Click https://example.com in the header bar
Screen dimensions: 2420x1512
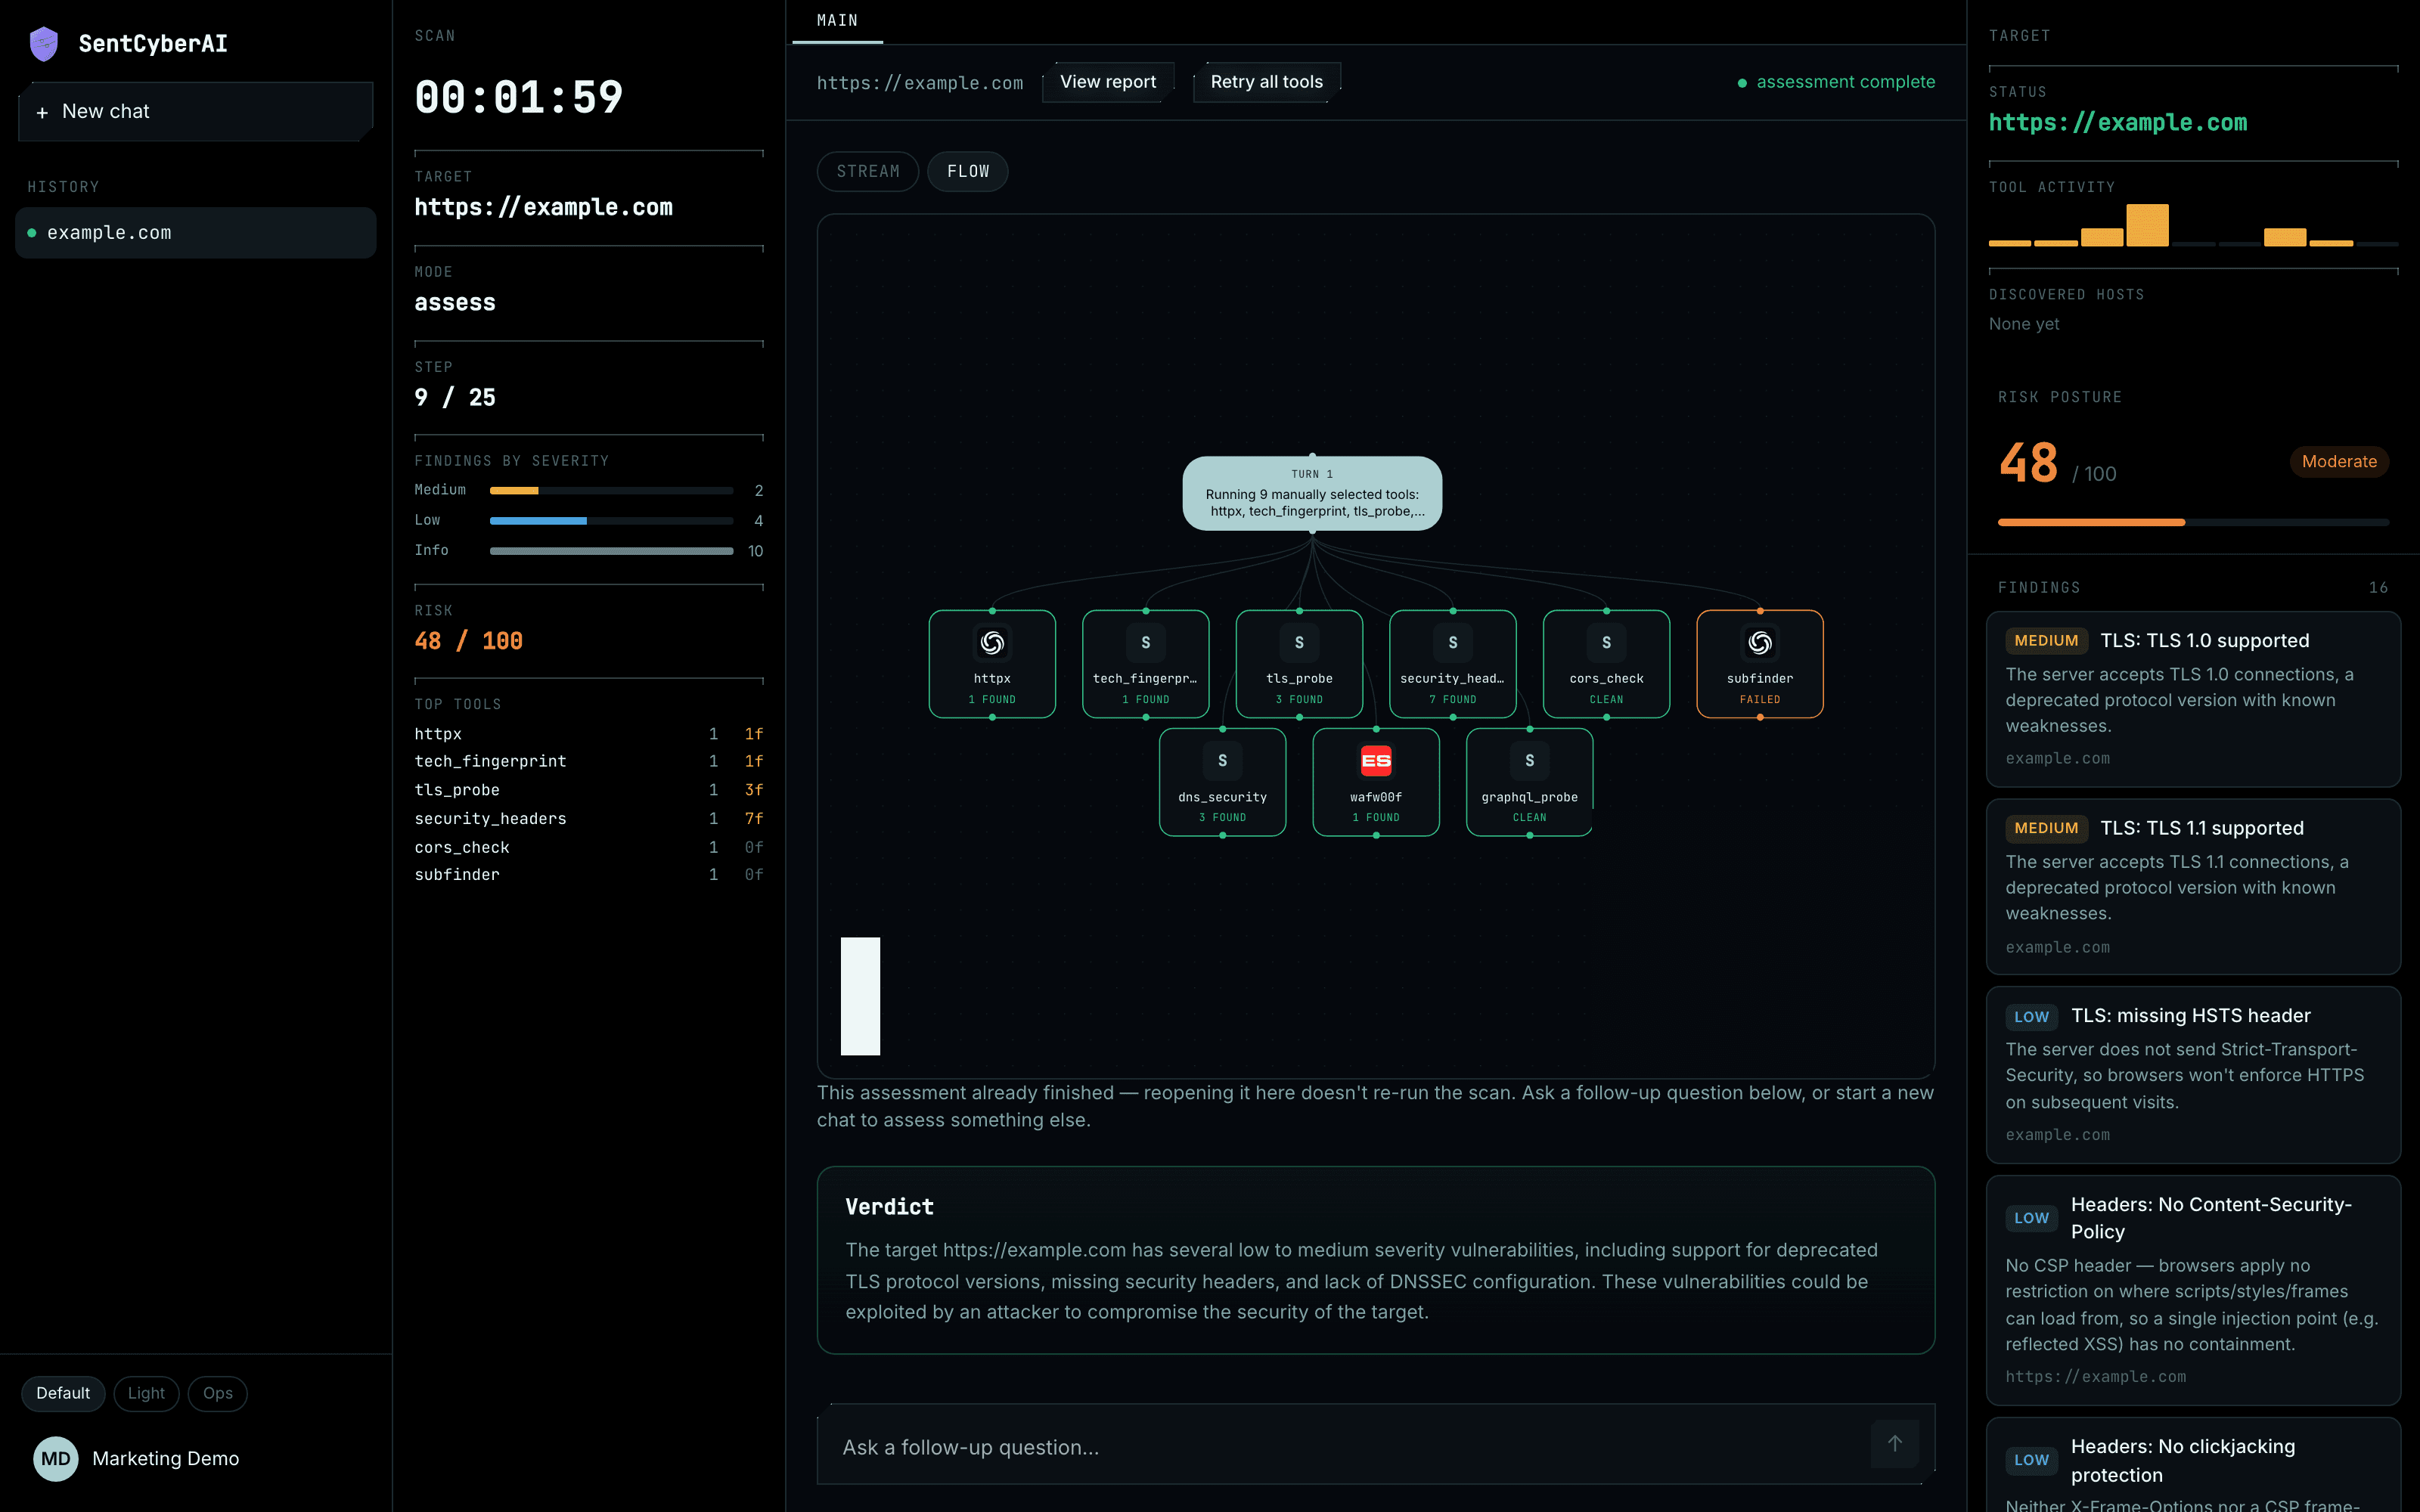[x=920, y=83]
